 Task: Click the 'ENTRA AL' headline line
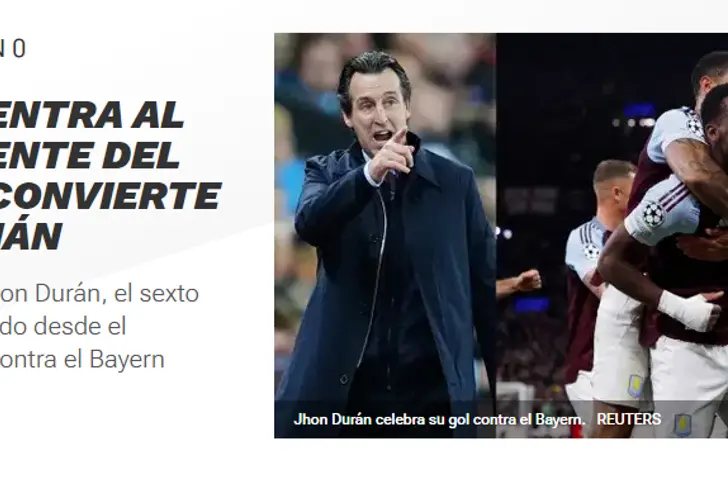[x=91, y=115]
